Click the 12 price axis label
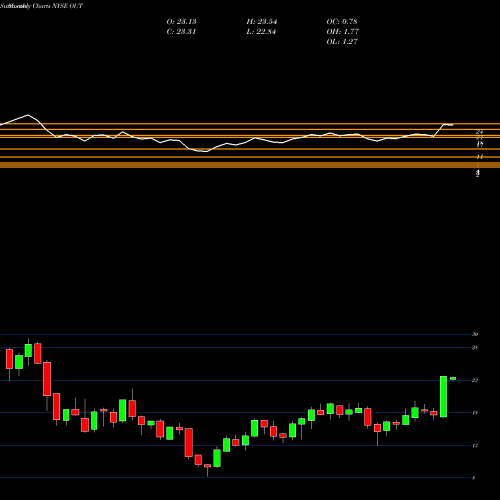The image size is (500, 500). pos(475,445)
